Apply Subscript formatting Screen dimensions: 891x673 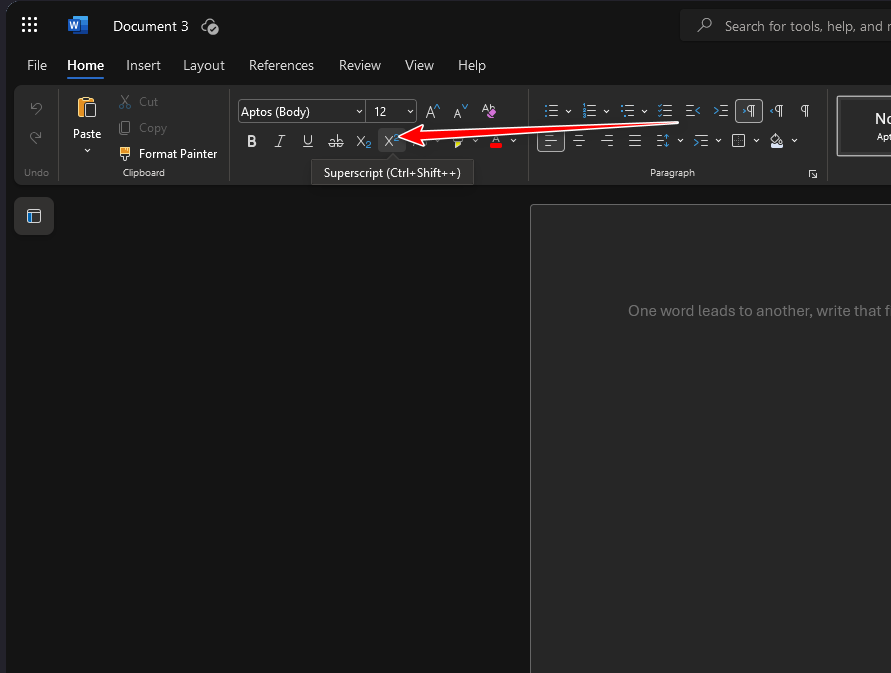point(364,141)
